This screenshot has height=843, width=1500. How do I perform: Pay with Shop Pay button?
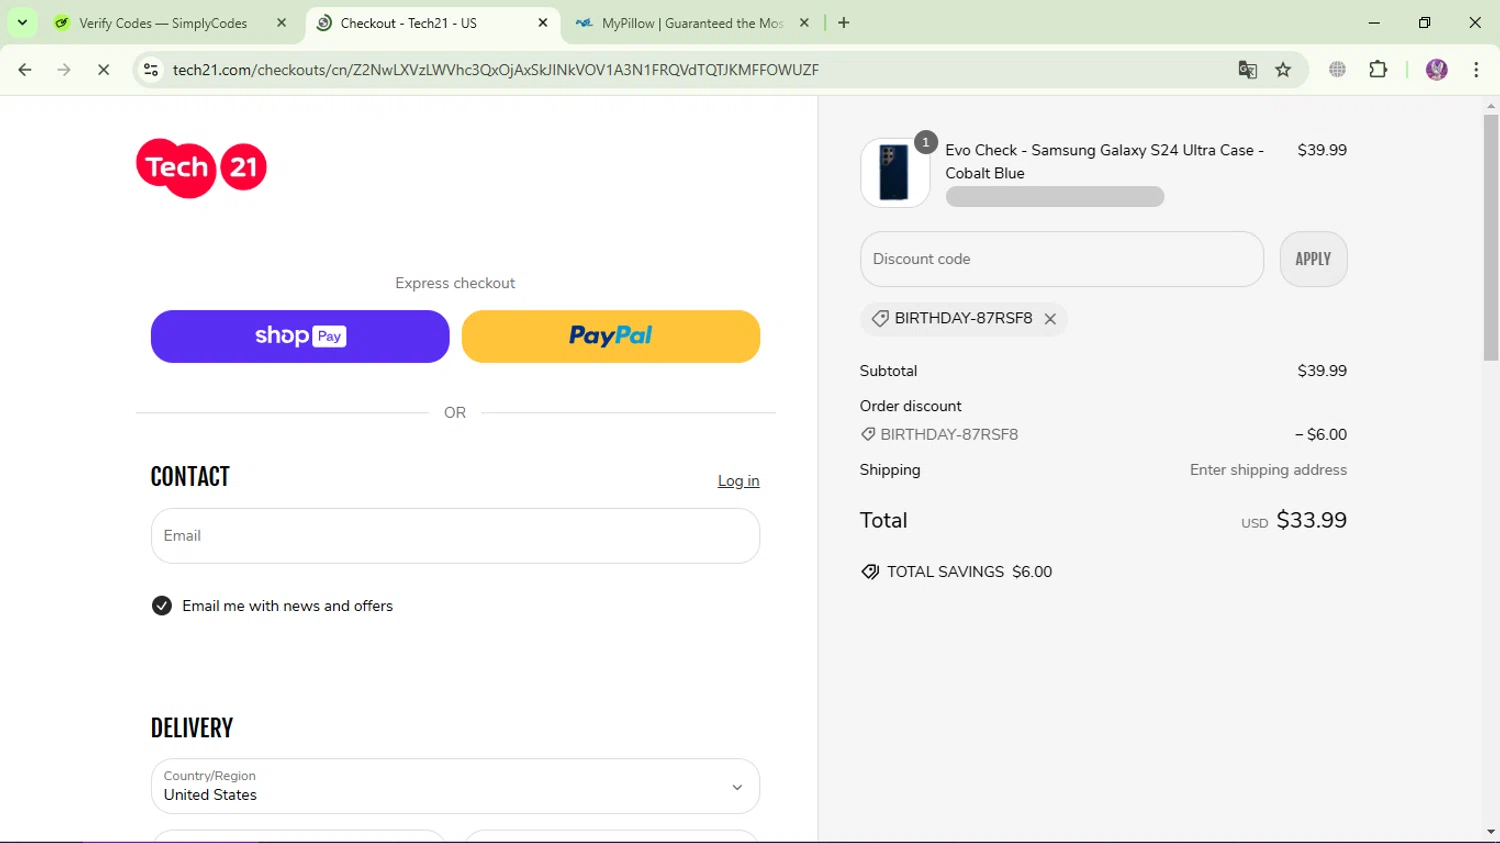point(300,336)
